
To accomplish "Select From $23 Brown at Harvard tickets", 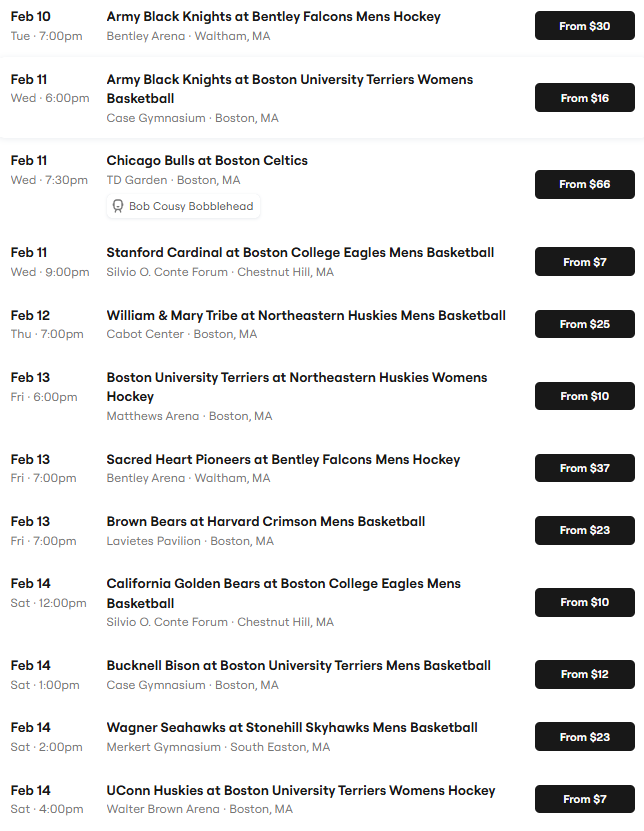I will click(x=585, y=530).
